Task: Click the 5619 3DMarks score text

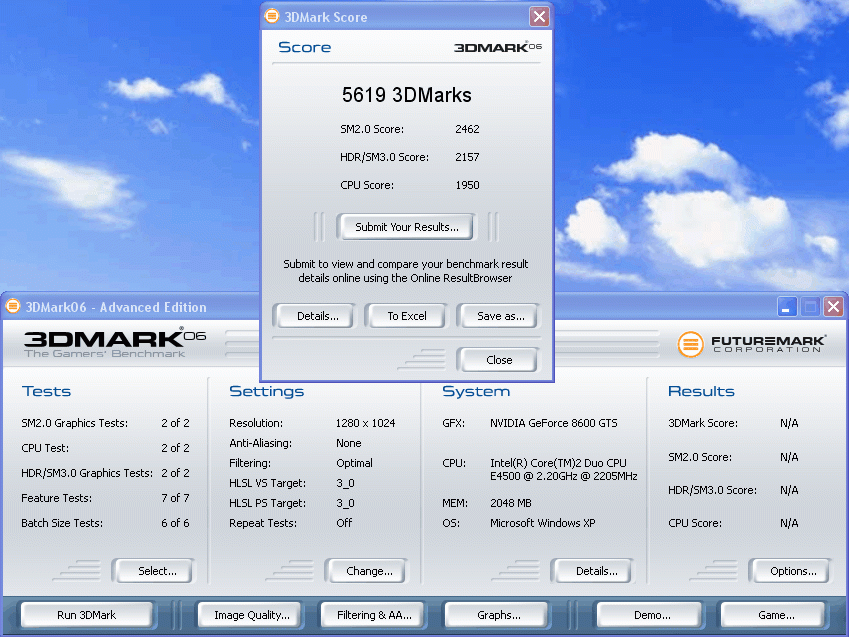Action: (406, 95)
